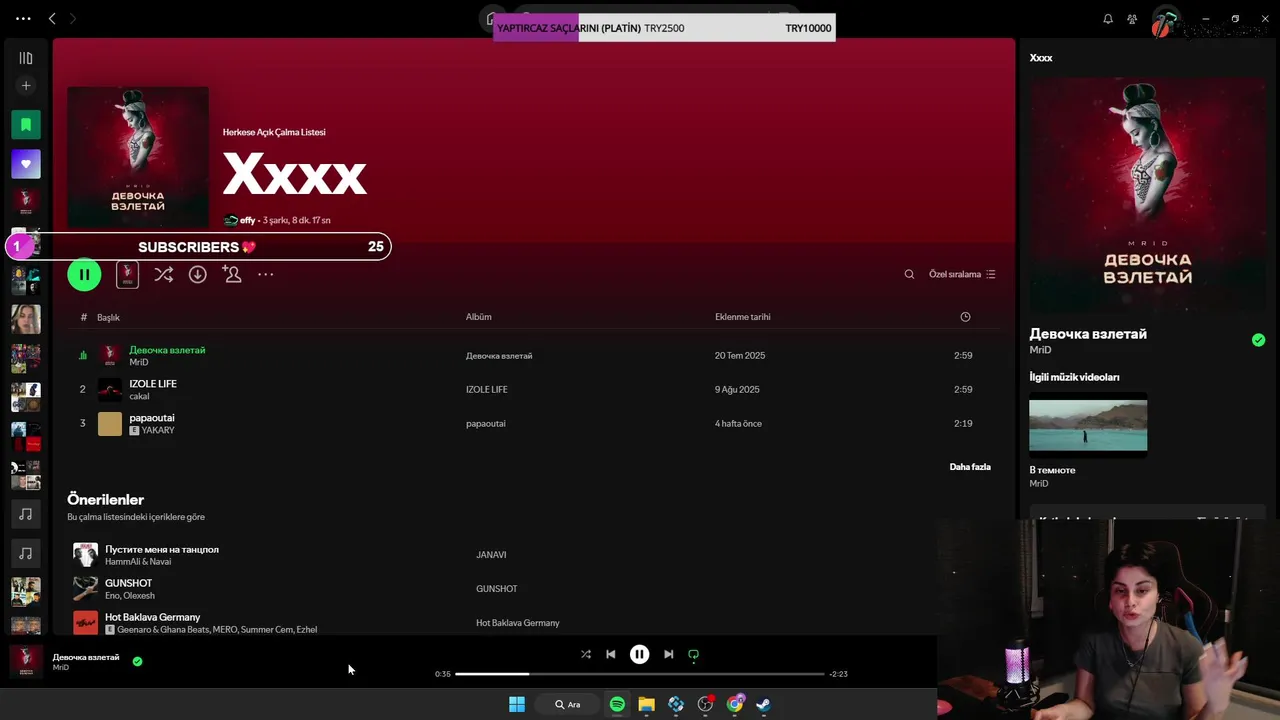Open notifications bell icon
Screen dimensions: 1280x720
click(1108, 18)
